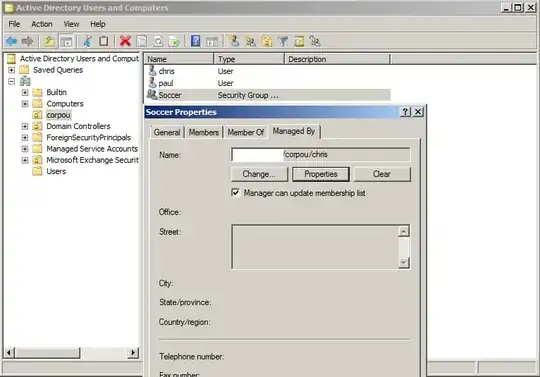The height and width of the screenshot is (377, 540).
Task: Click the Add to group toolbar icon
Action: click(315, 41)
